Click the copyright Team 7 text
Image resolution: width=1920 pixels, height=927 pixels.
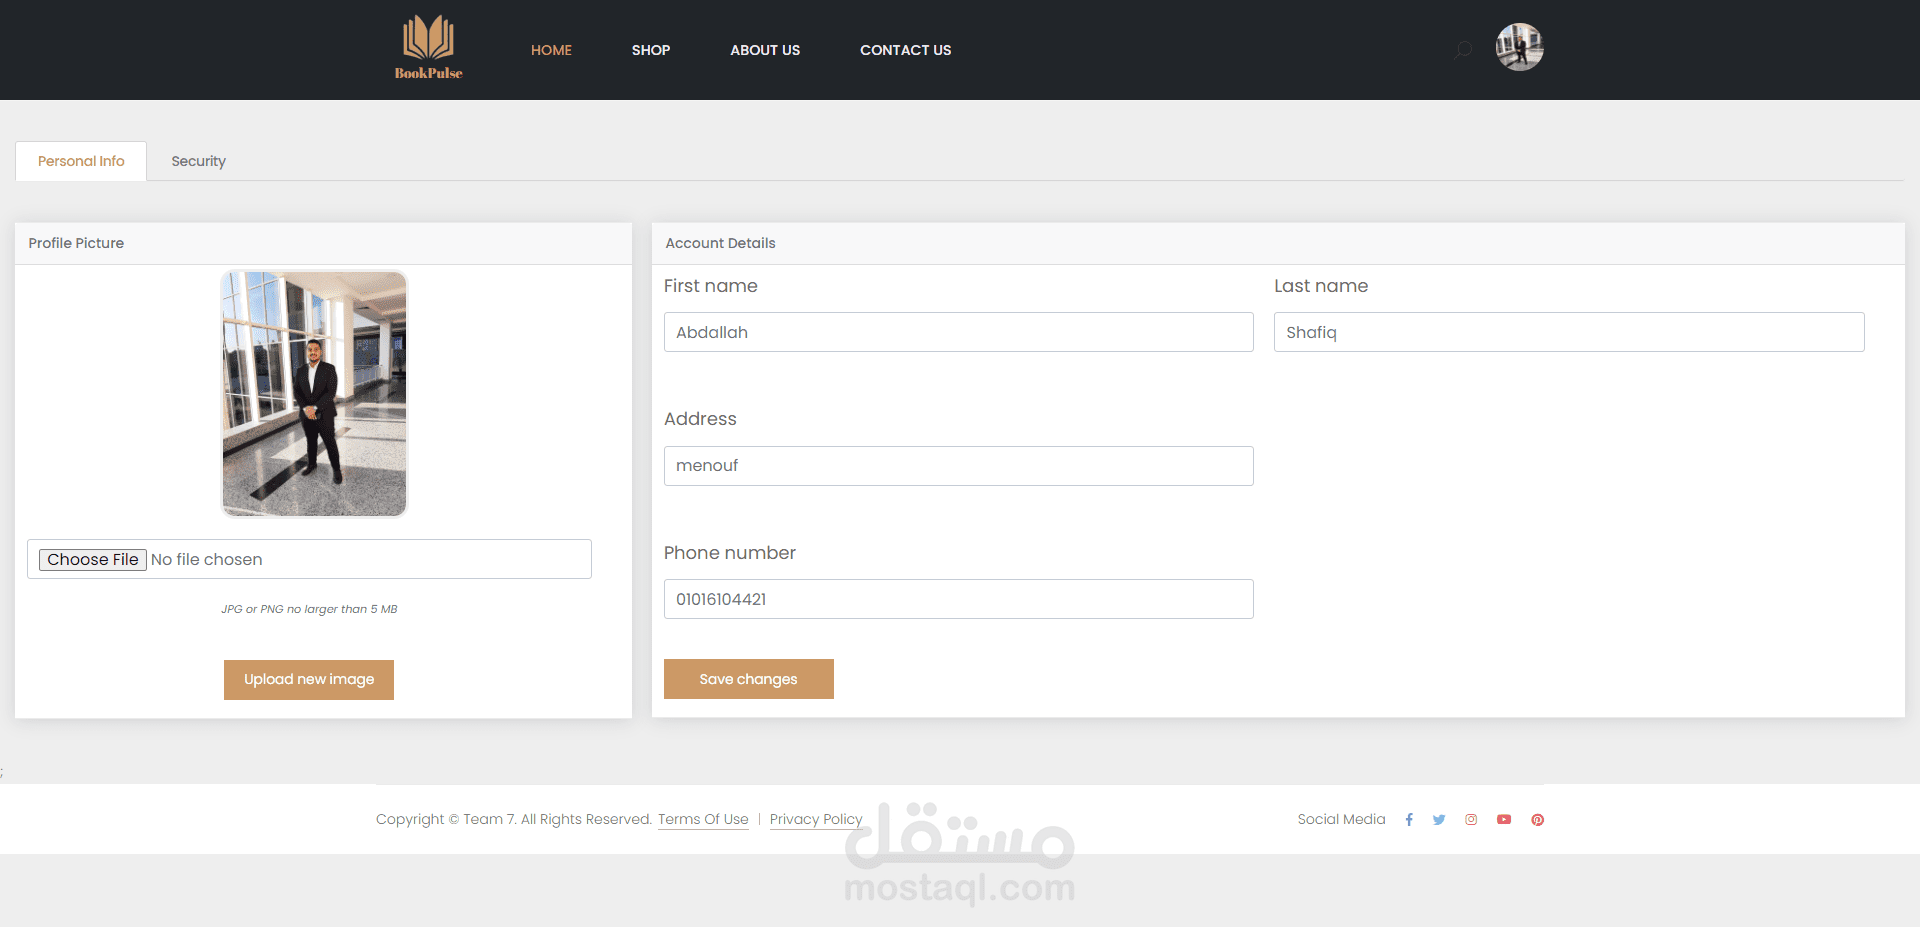[514, 819]
